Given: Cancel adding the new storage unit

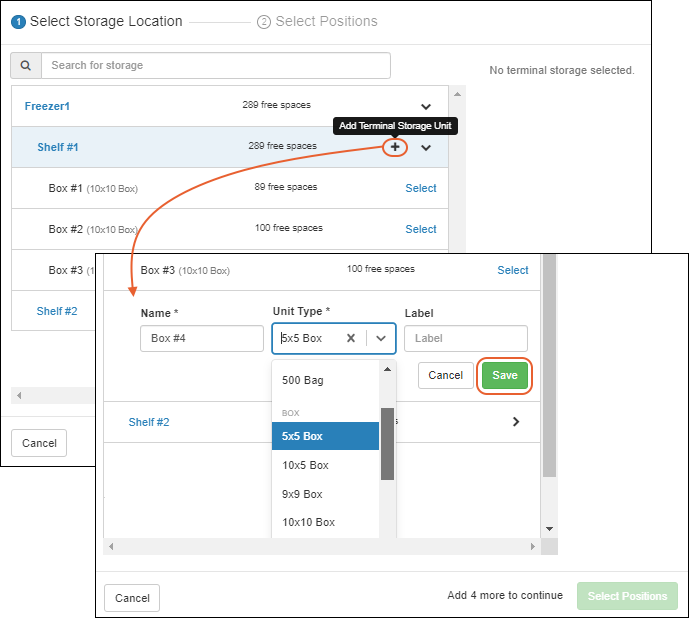Looking at the screenshot, I should click(x=445, y=375).
